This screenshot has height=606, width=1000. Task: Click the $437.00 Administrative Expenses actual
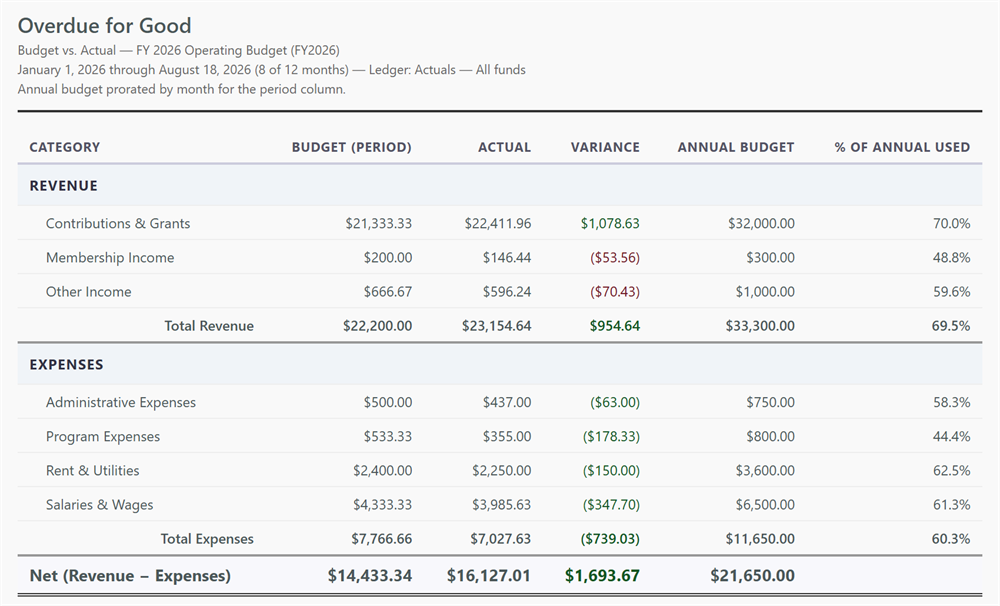tap(507, 403)
